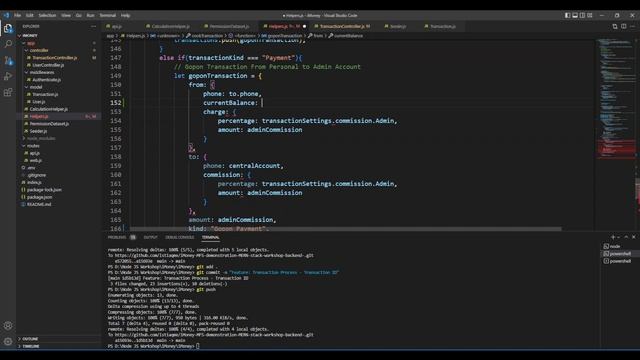
Task: Open editor More Actions ellipsis
Action: (x=632, y=26)
